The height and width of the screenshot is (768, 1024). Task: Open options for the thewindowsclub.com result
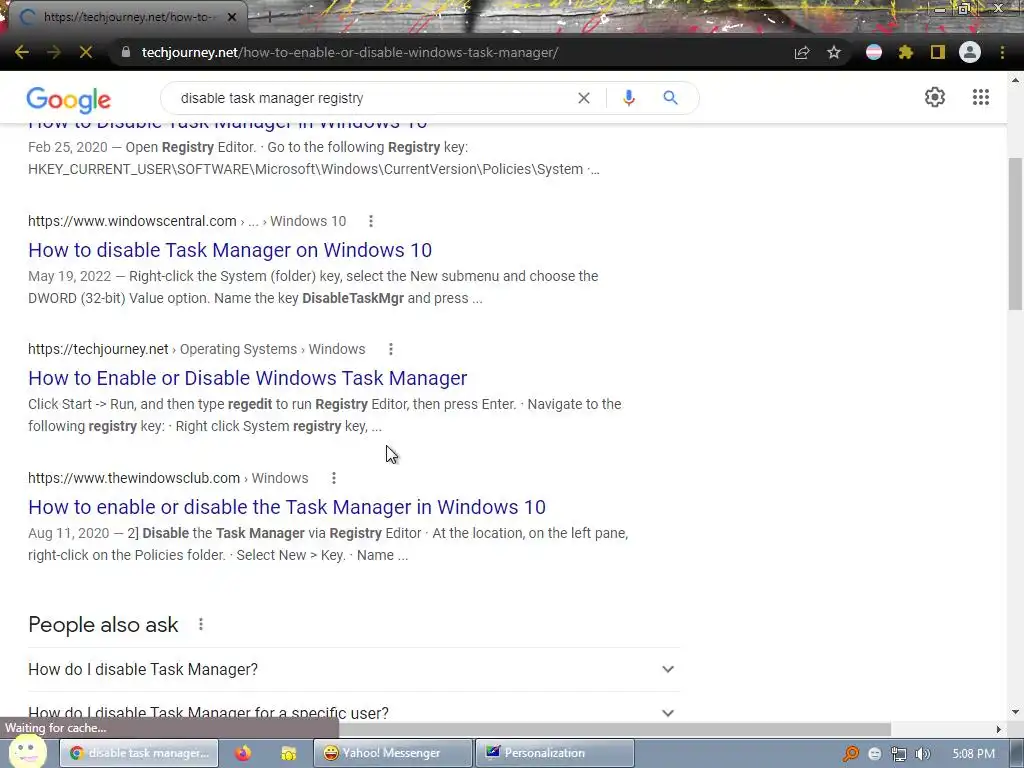334,478
